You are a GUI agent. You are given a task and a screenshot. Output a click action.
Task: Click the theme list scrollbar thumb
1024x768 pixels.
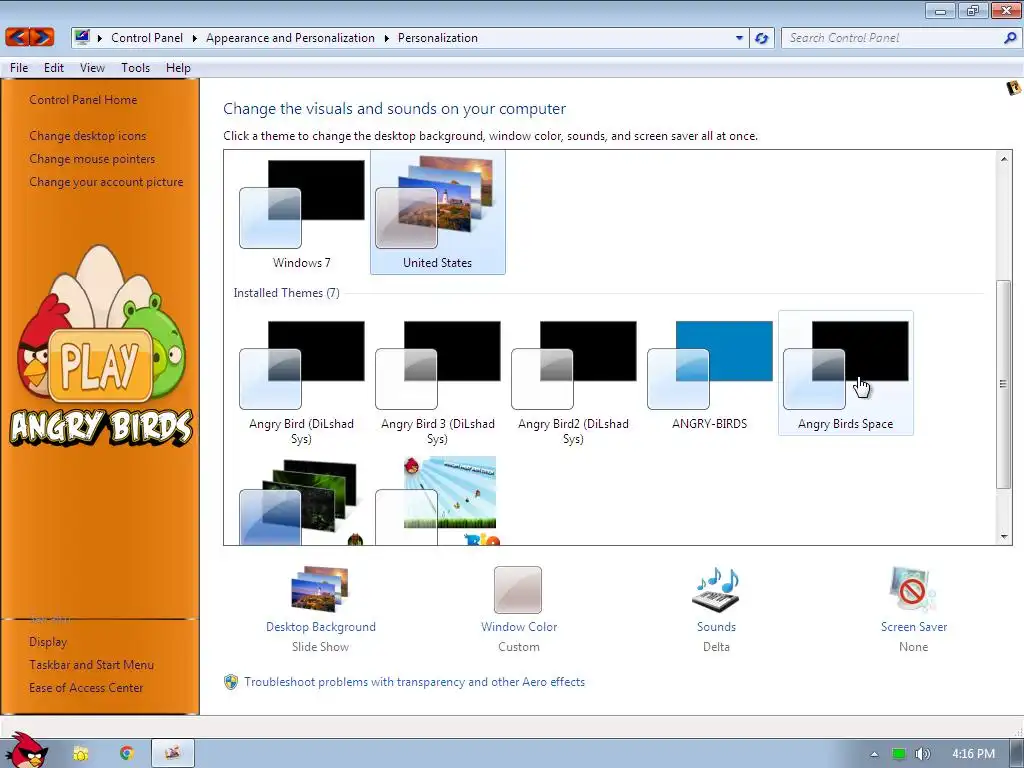(1004, 384)
